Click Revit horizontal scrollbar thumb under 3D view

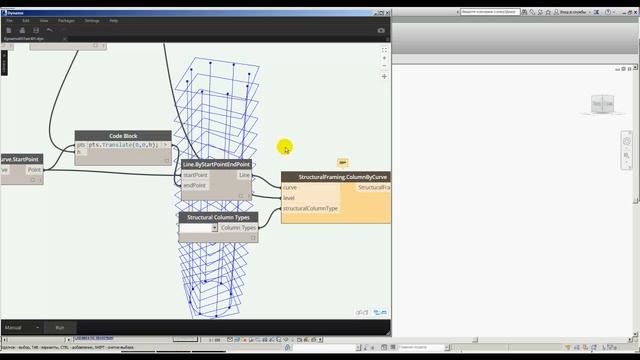pos(475,340)
